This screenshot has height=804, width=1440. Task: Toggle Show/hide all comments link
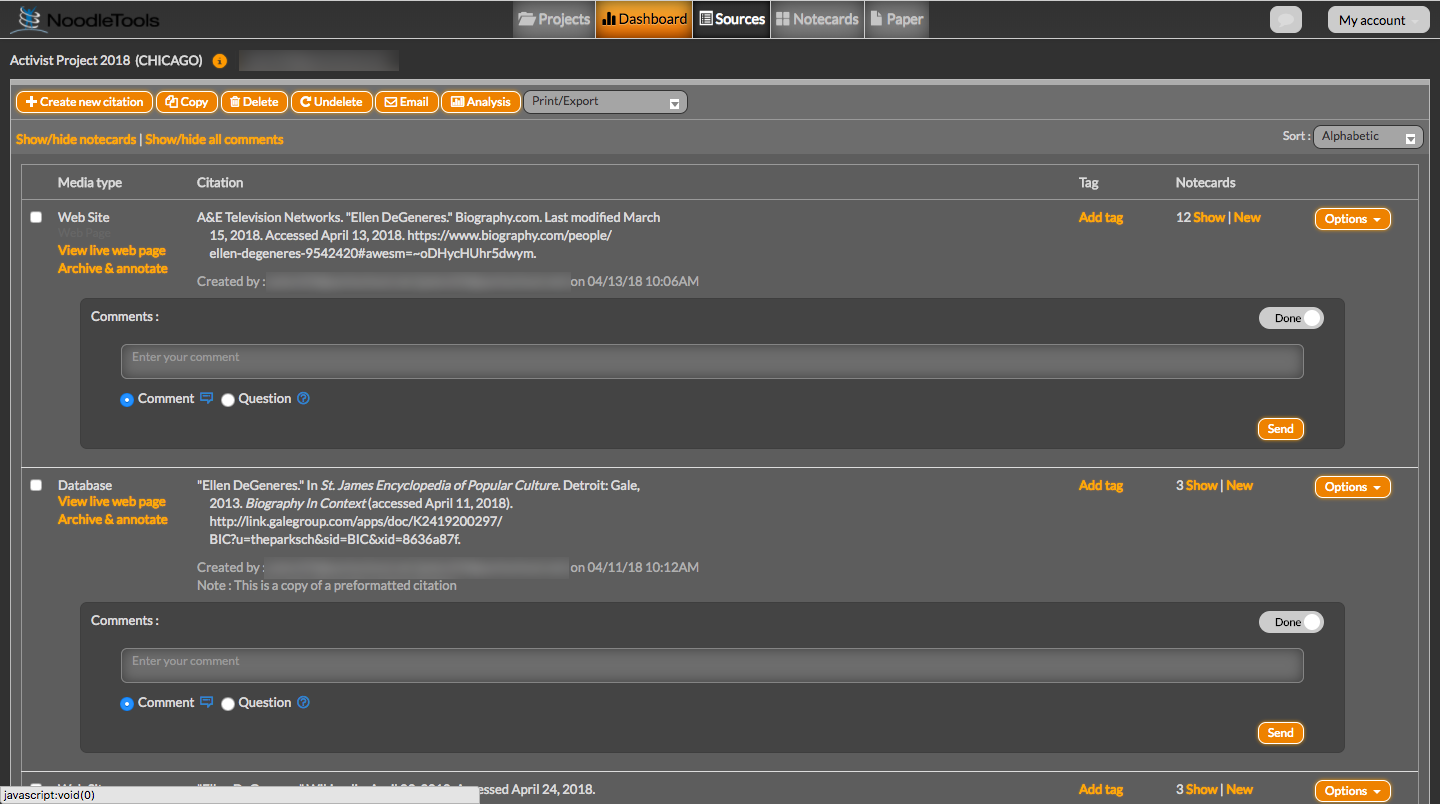214,139
